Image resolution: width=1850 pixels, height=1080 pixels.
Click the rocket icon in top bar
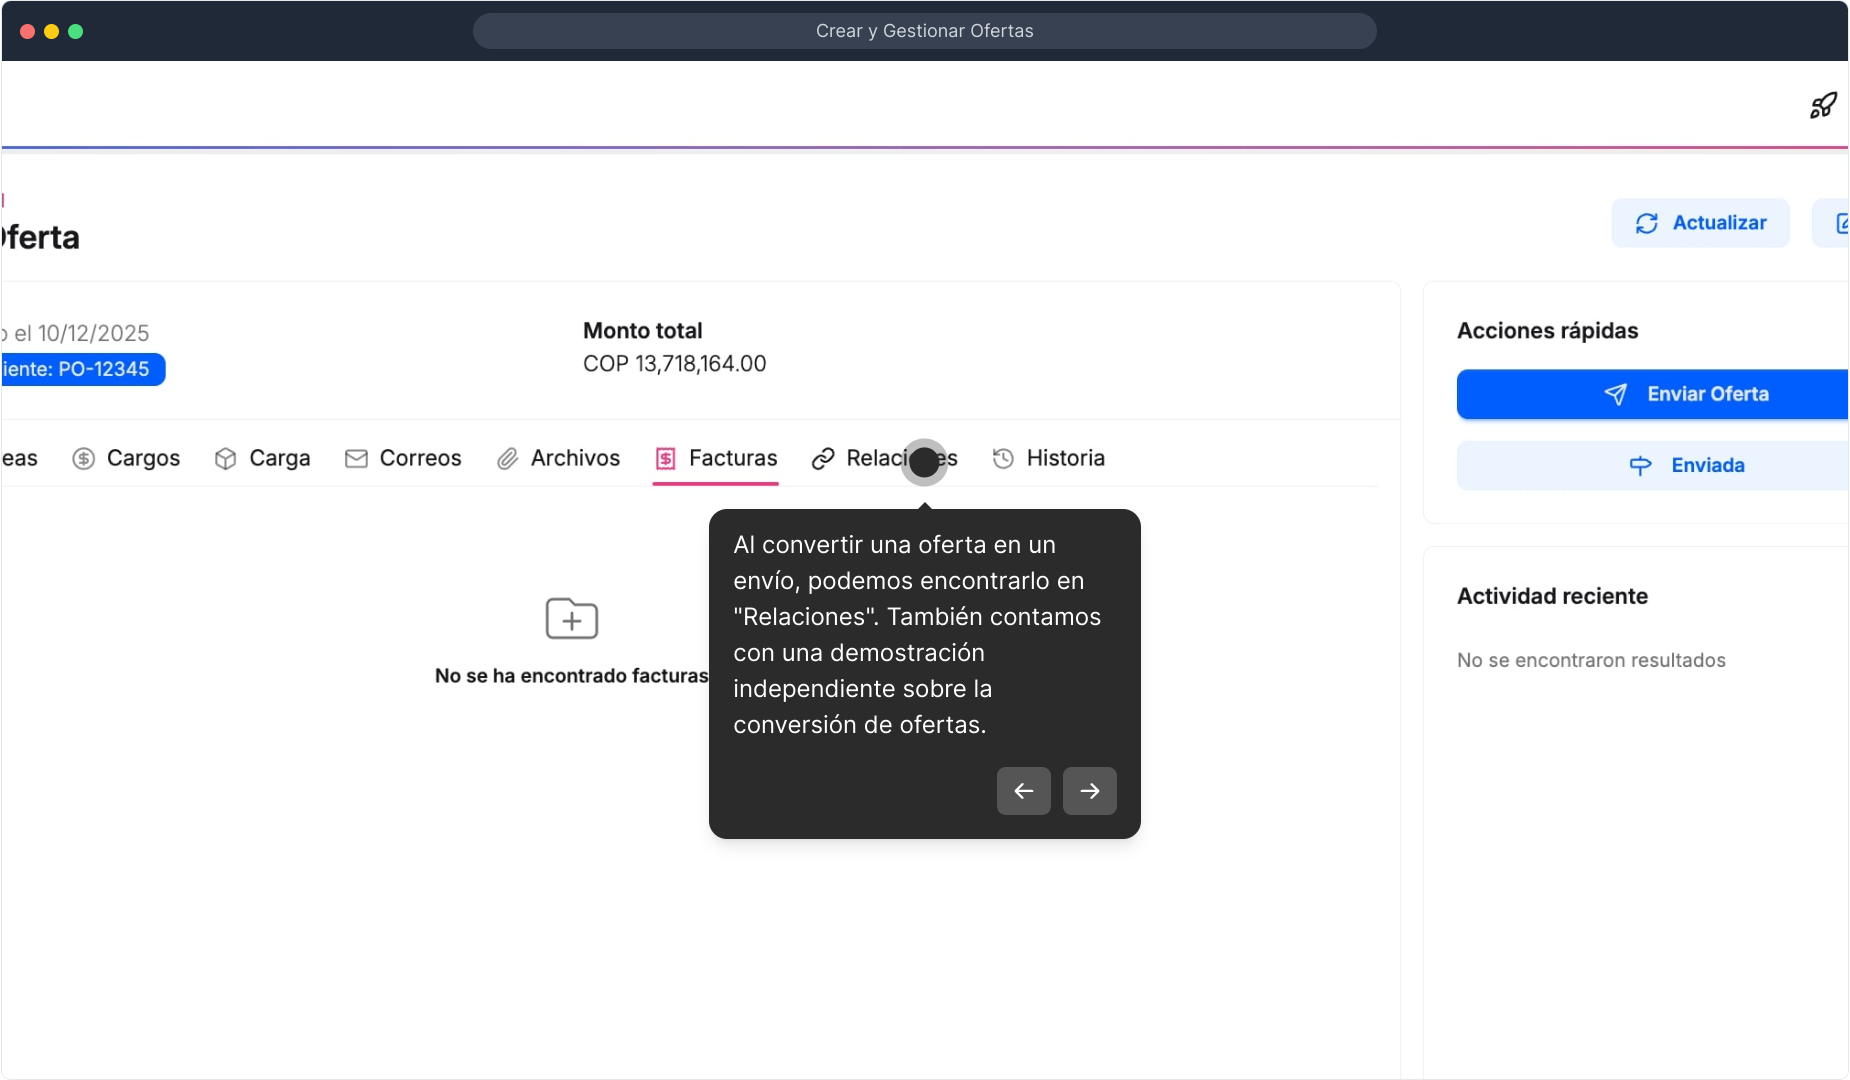point(1823,105)
